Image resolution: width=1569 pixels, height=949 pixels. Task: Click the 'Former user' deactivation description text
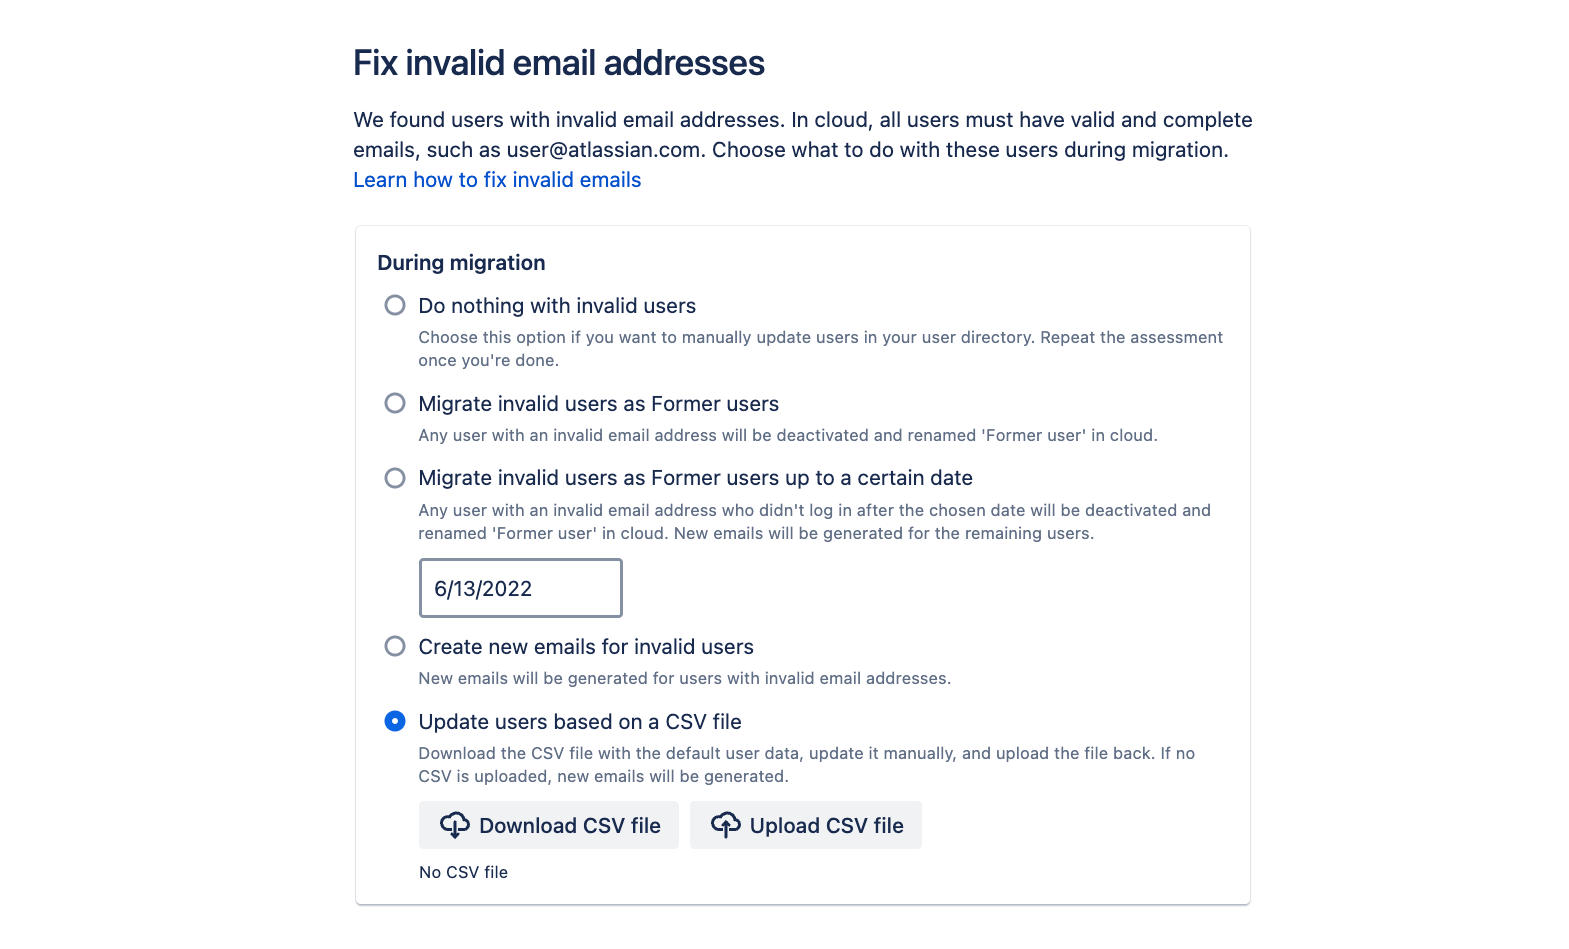tap(787, 435)
